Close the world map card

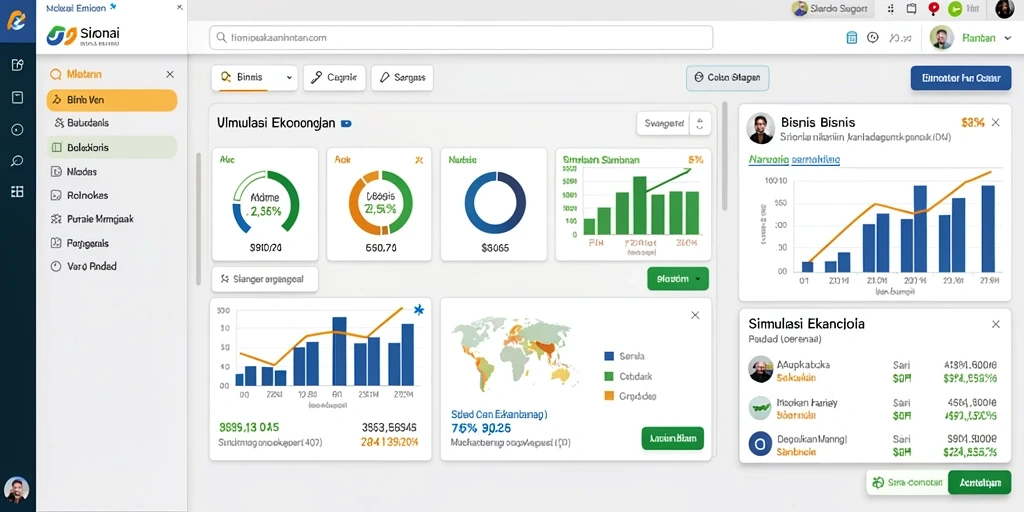click(x=695, y=315)
